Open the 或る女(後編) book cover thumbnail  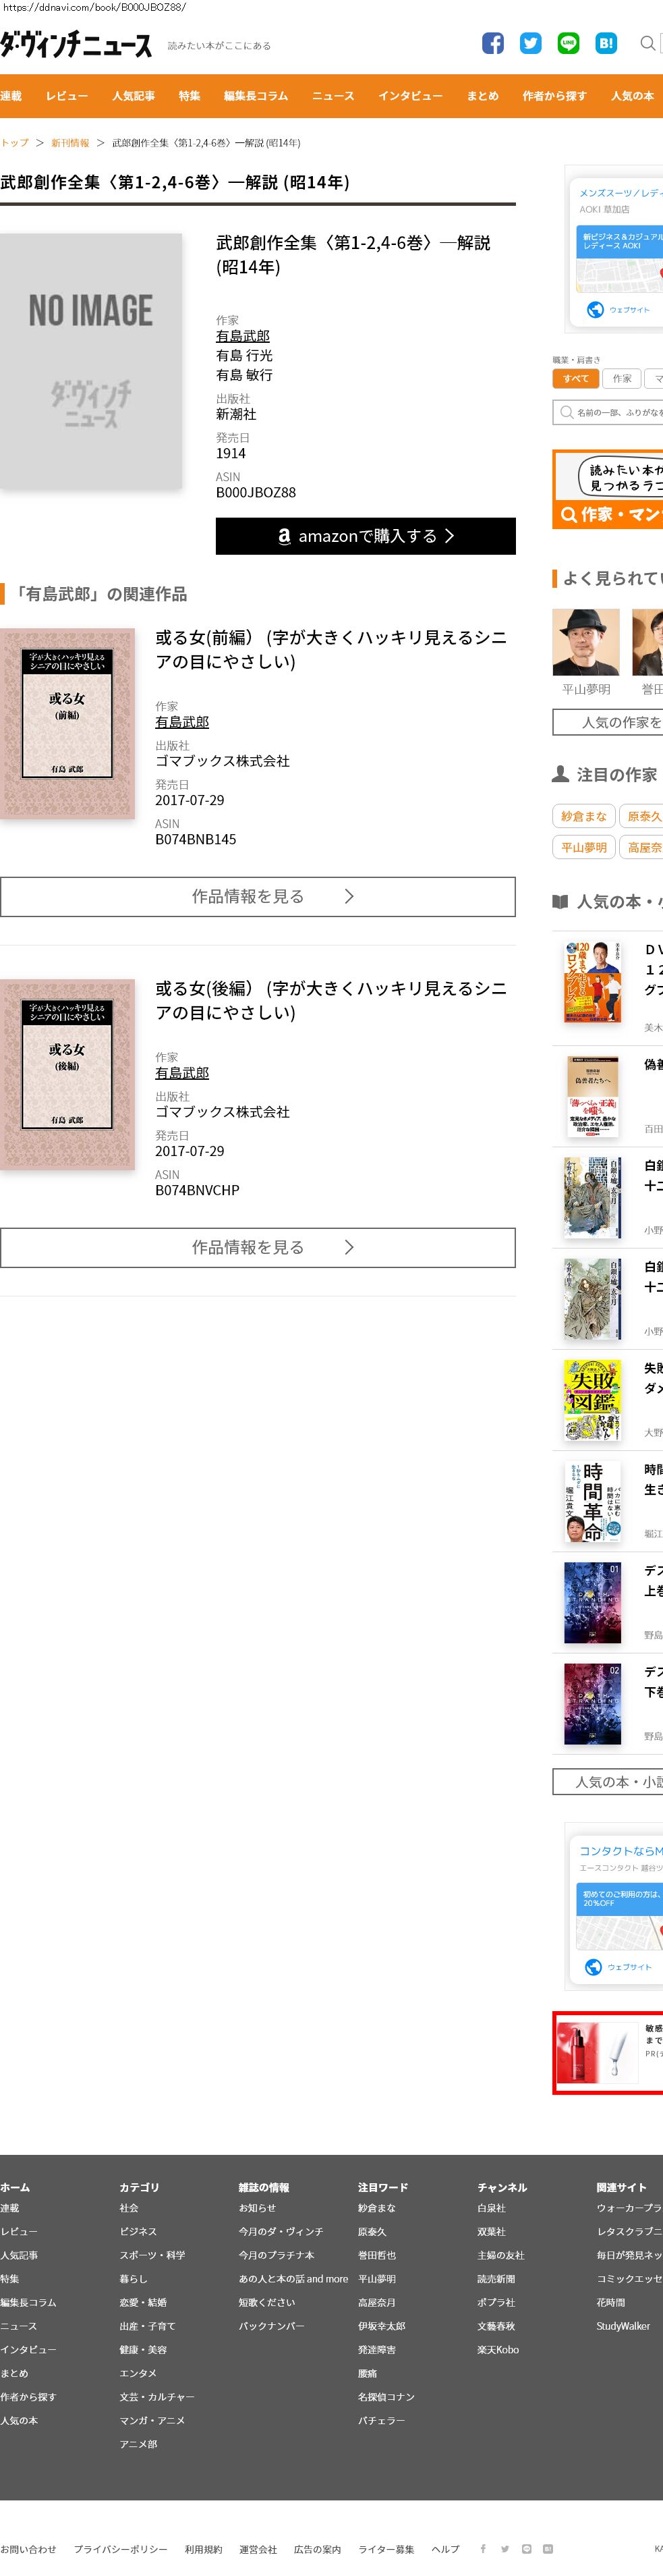[67, 1075]
